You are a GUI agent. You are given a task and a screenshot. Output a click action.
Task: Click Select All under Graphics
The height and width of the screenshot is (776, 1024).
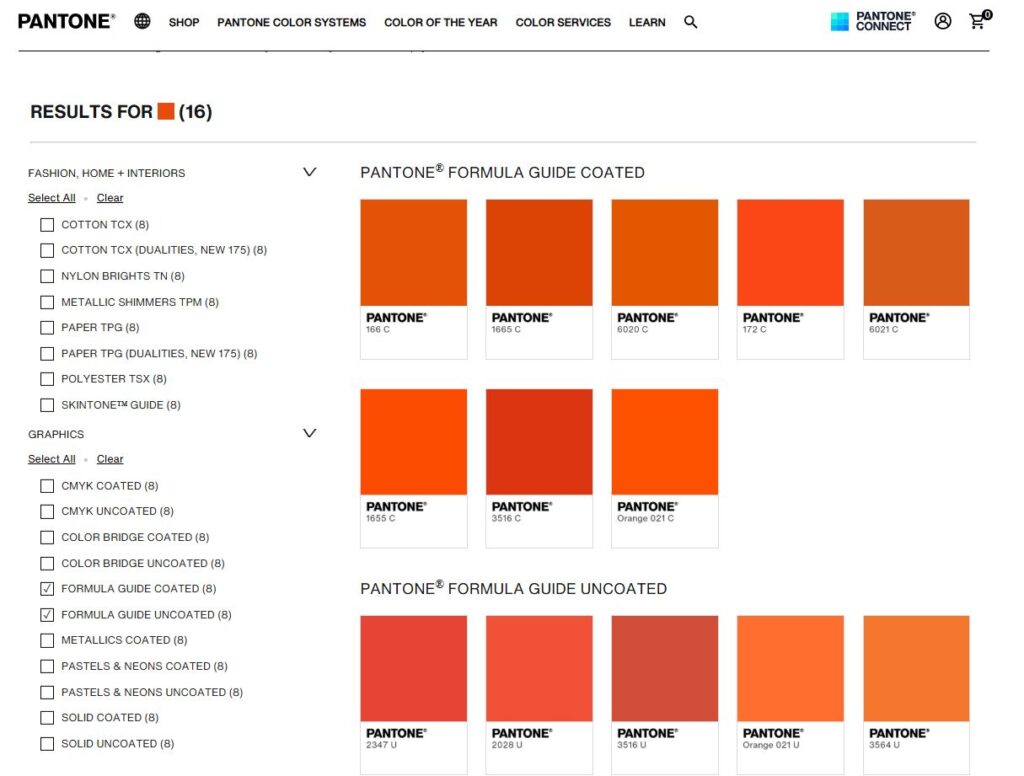click(52, 459)
